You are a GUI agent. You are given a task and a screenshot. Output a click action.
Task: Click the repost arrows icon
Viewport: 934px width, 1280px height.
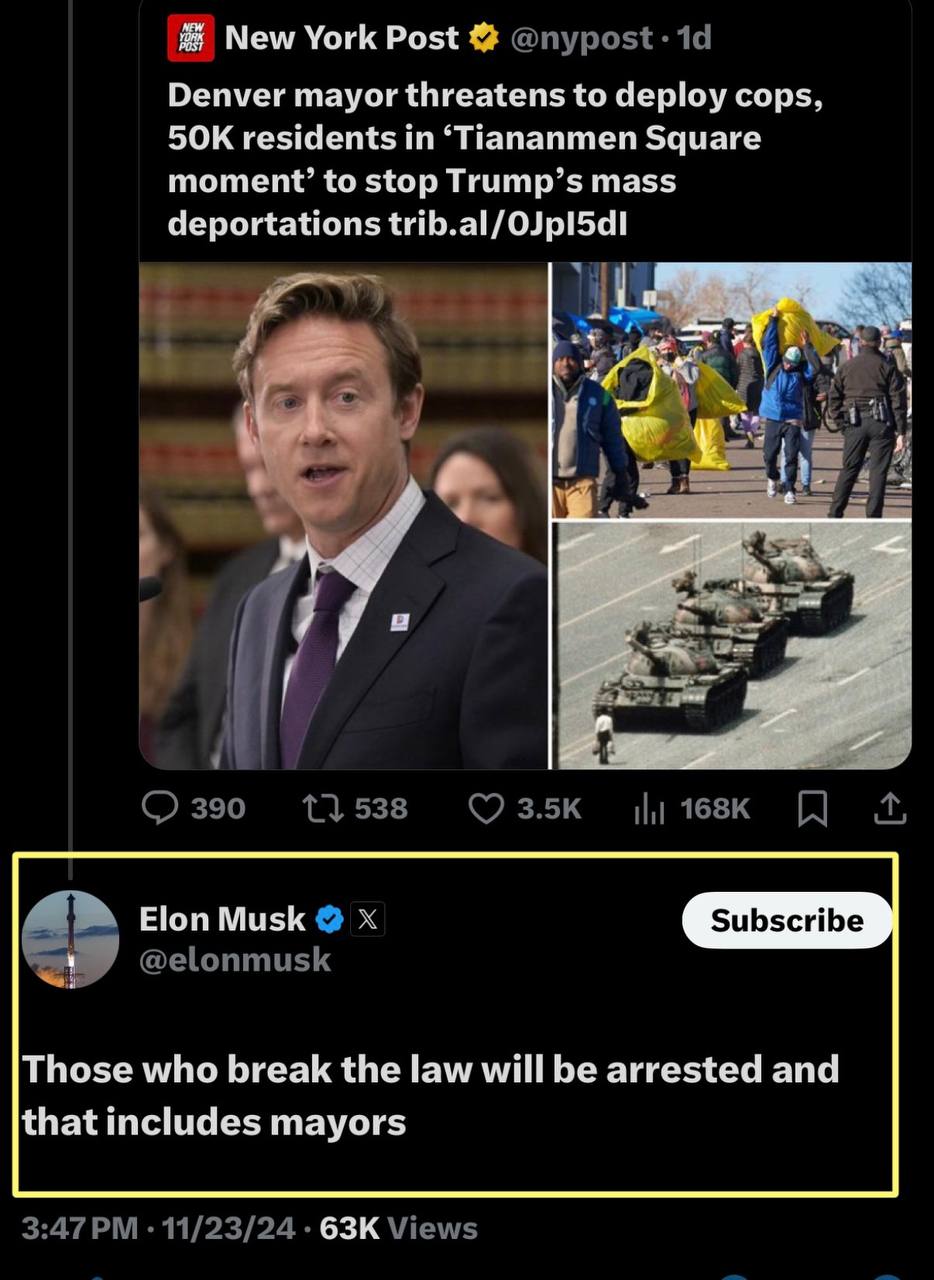click(321, 808)
